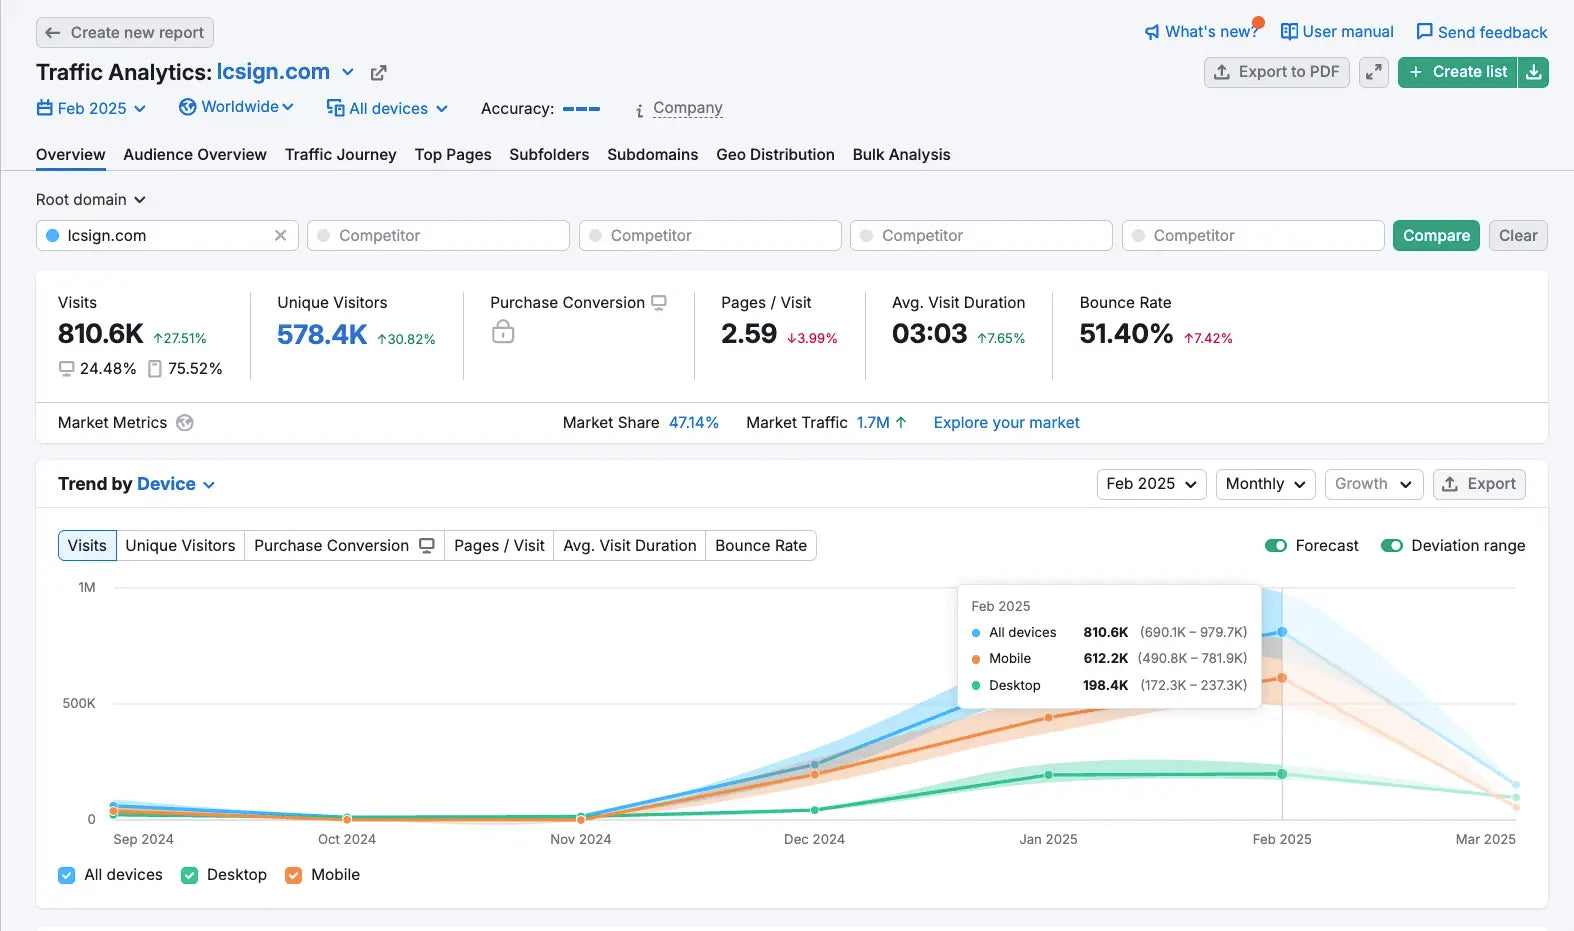Select the Overview tab
This screenshot has width=1574, height=931.
point(70,155)
